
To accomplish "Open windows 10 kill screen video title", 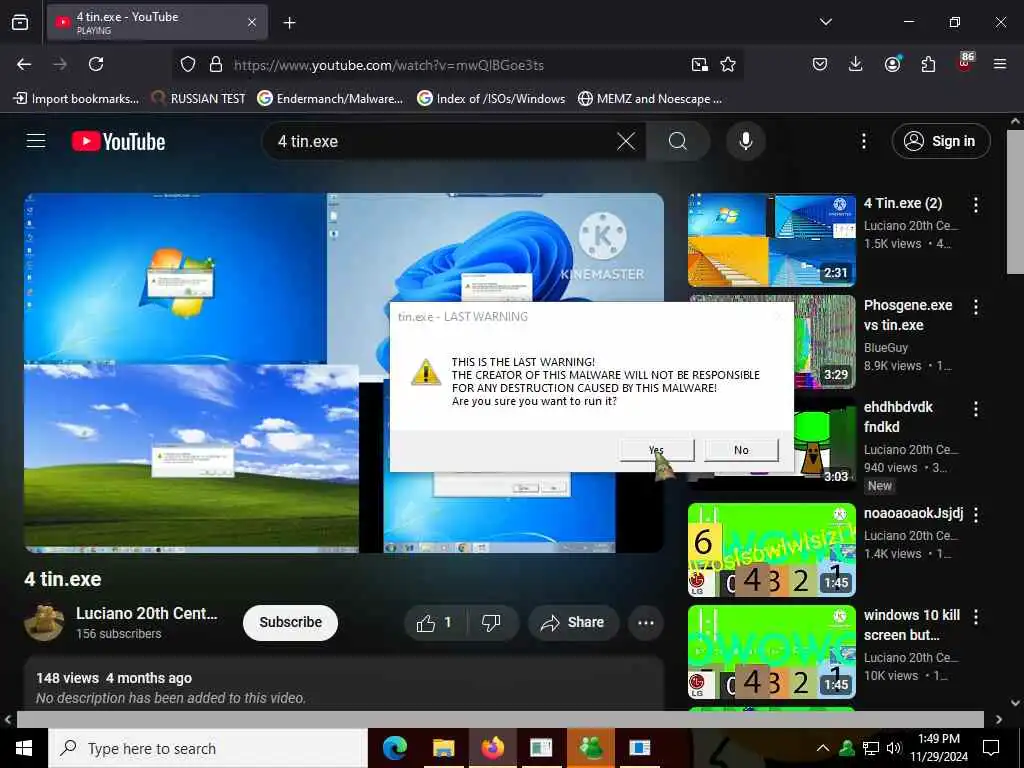I will click(x=912, y=625).
